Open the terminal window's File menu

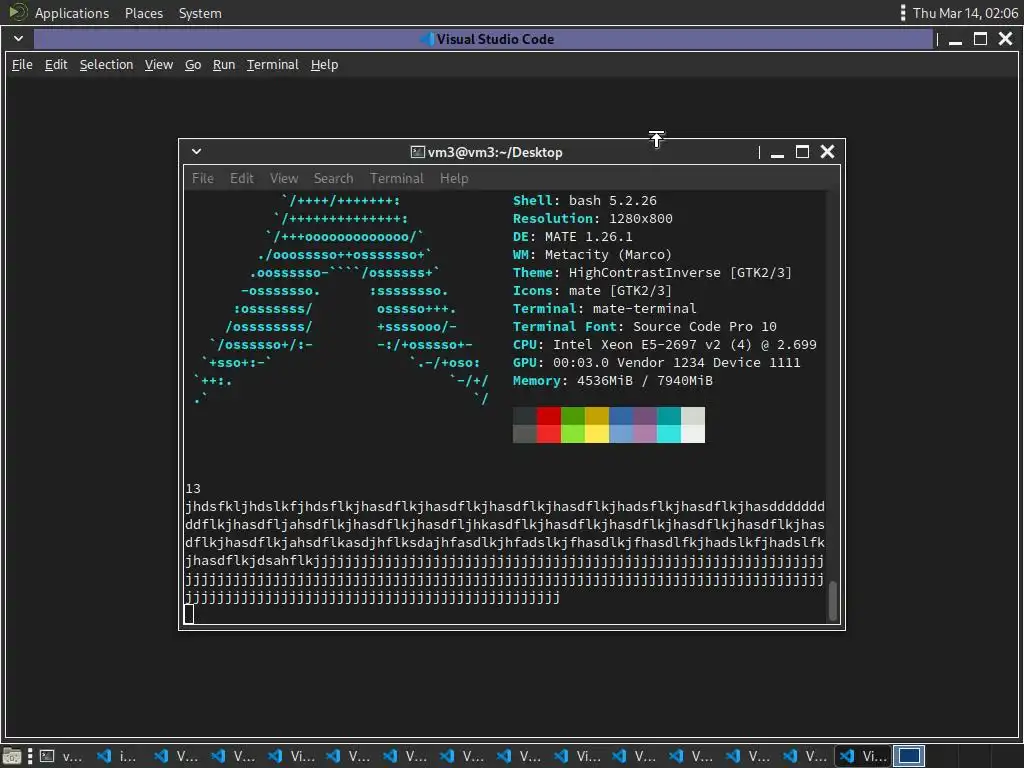tap(202, 178)
